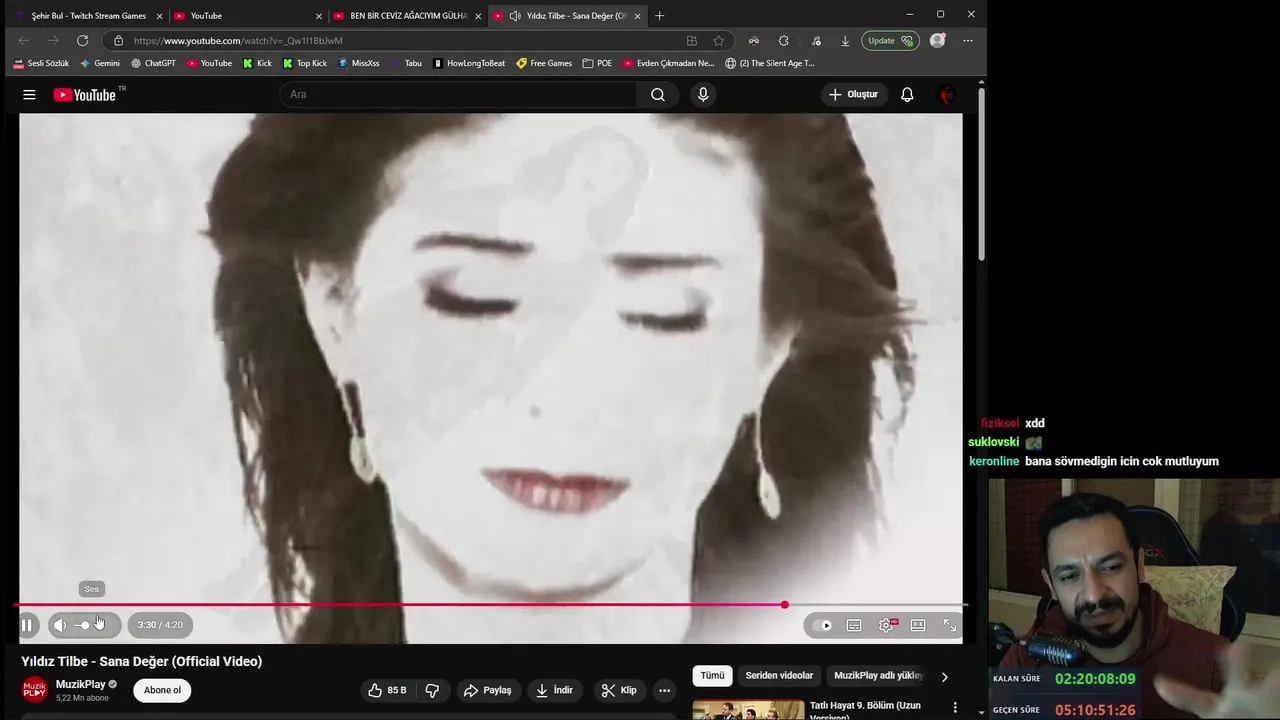Click the page vertical scrollbar
The width and height of the screenshot is (1280, 720).
click(x=981, y=175)
